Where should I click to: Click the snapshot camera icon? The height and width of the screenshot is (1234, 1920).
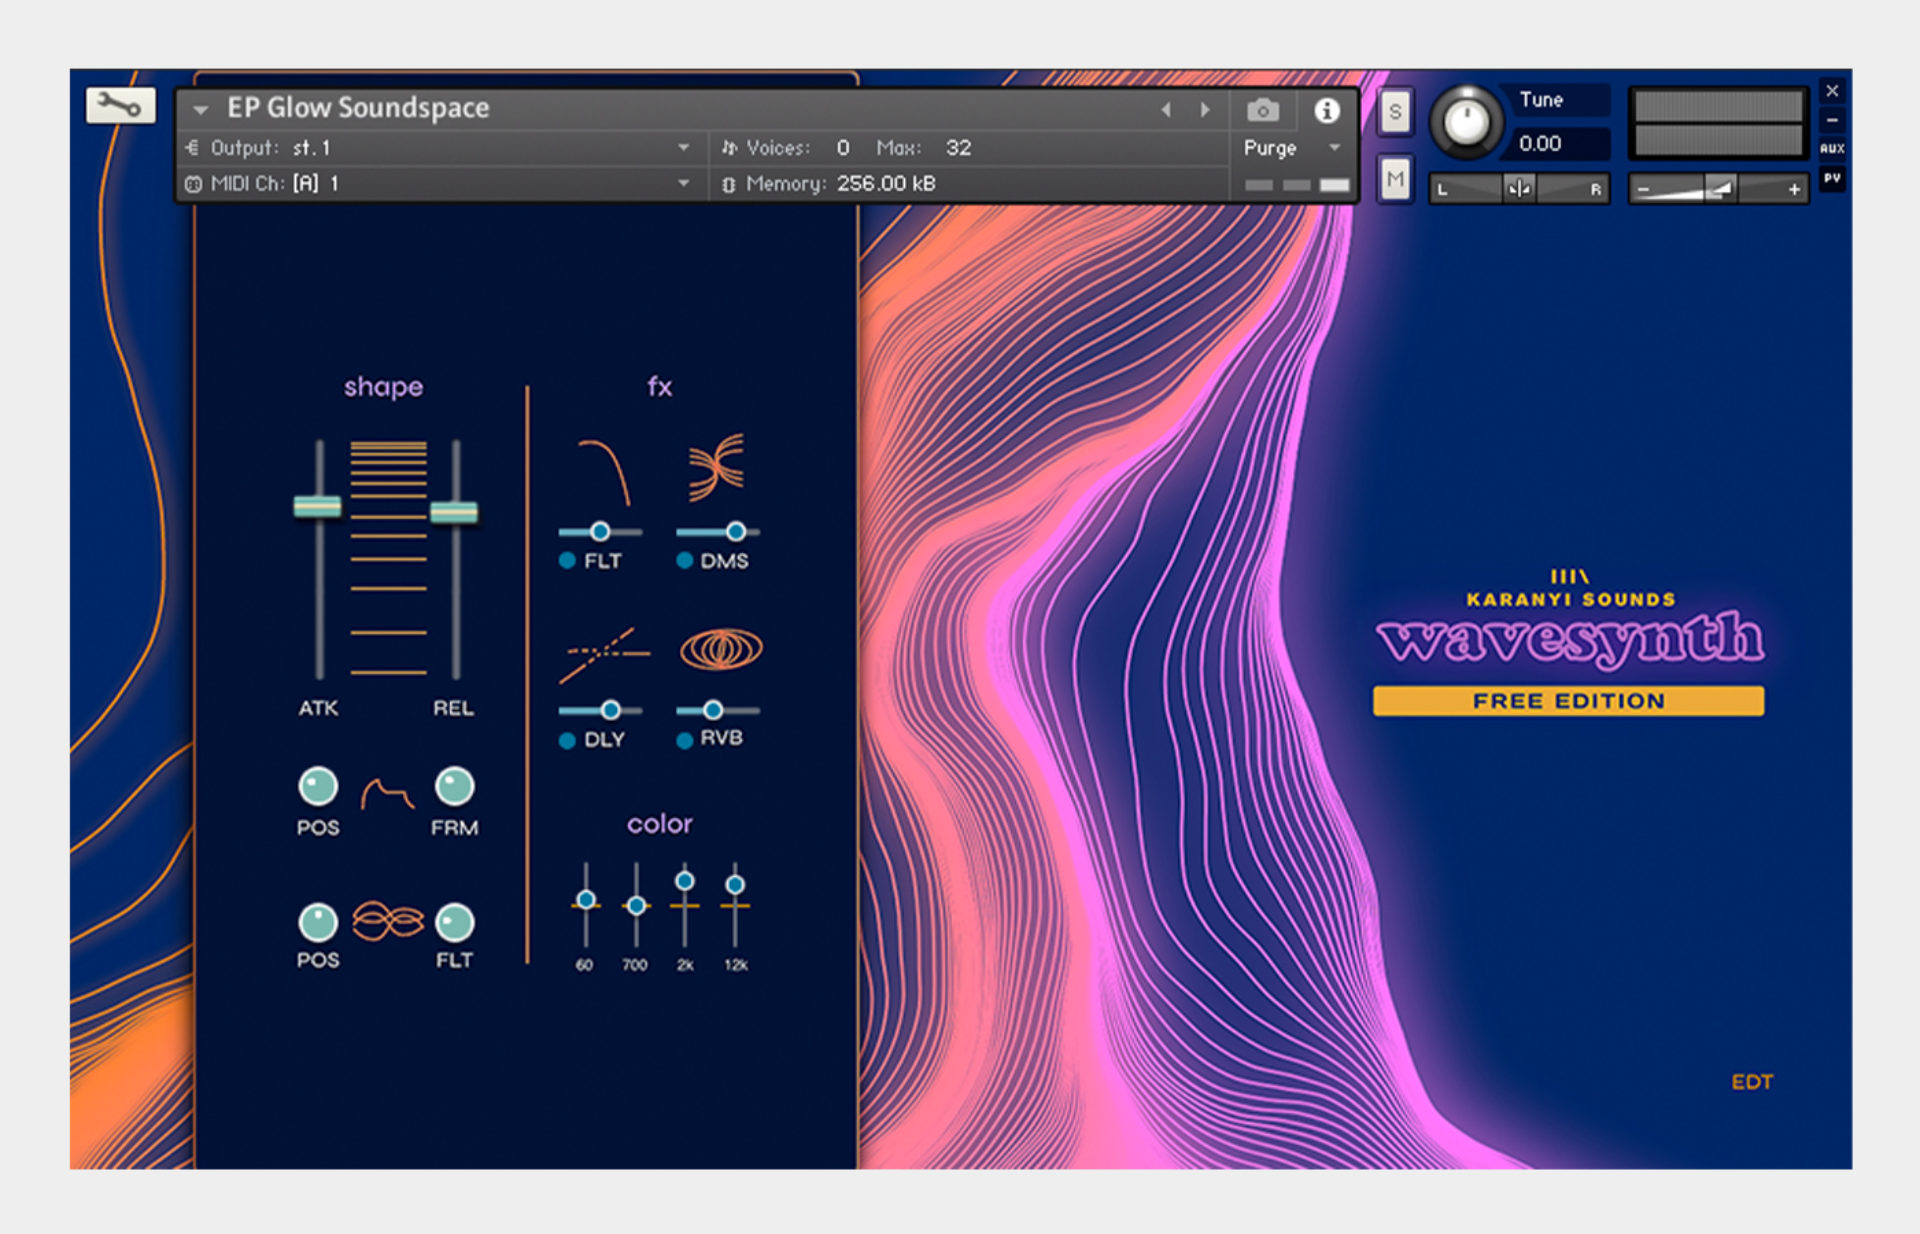click(1262, 110)
